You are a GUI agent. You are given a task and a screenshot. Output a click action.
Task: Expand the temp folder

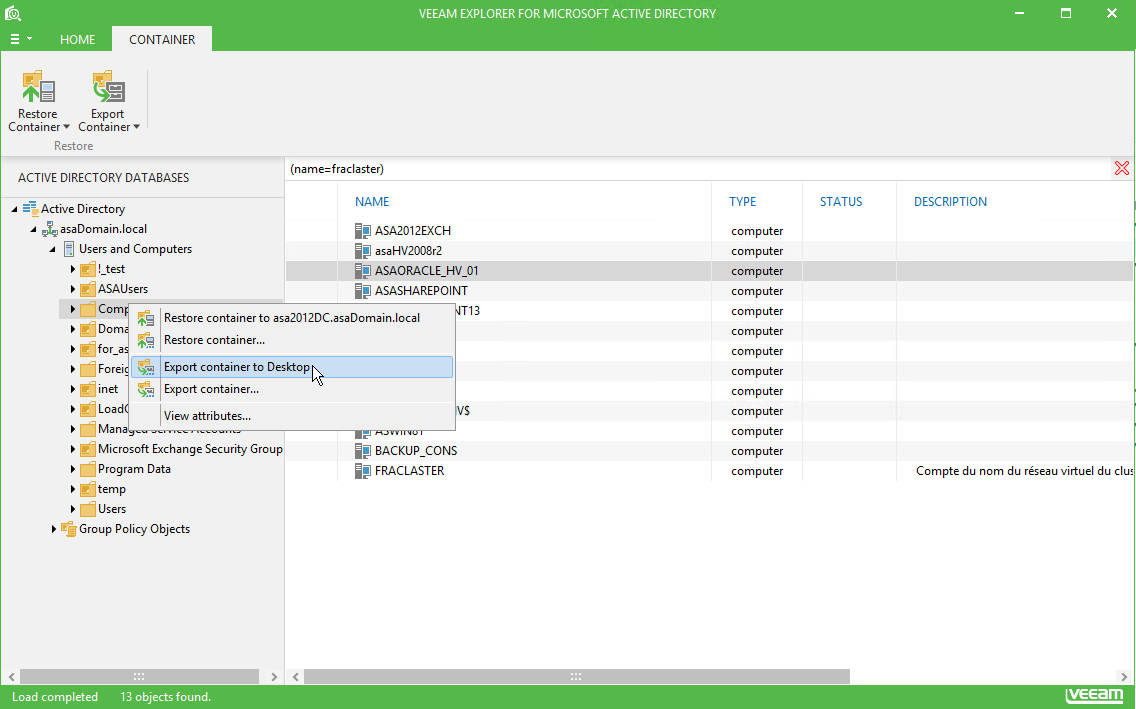72,489
